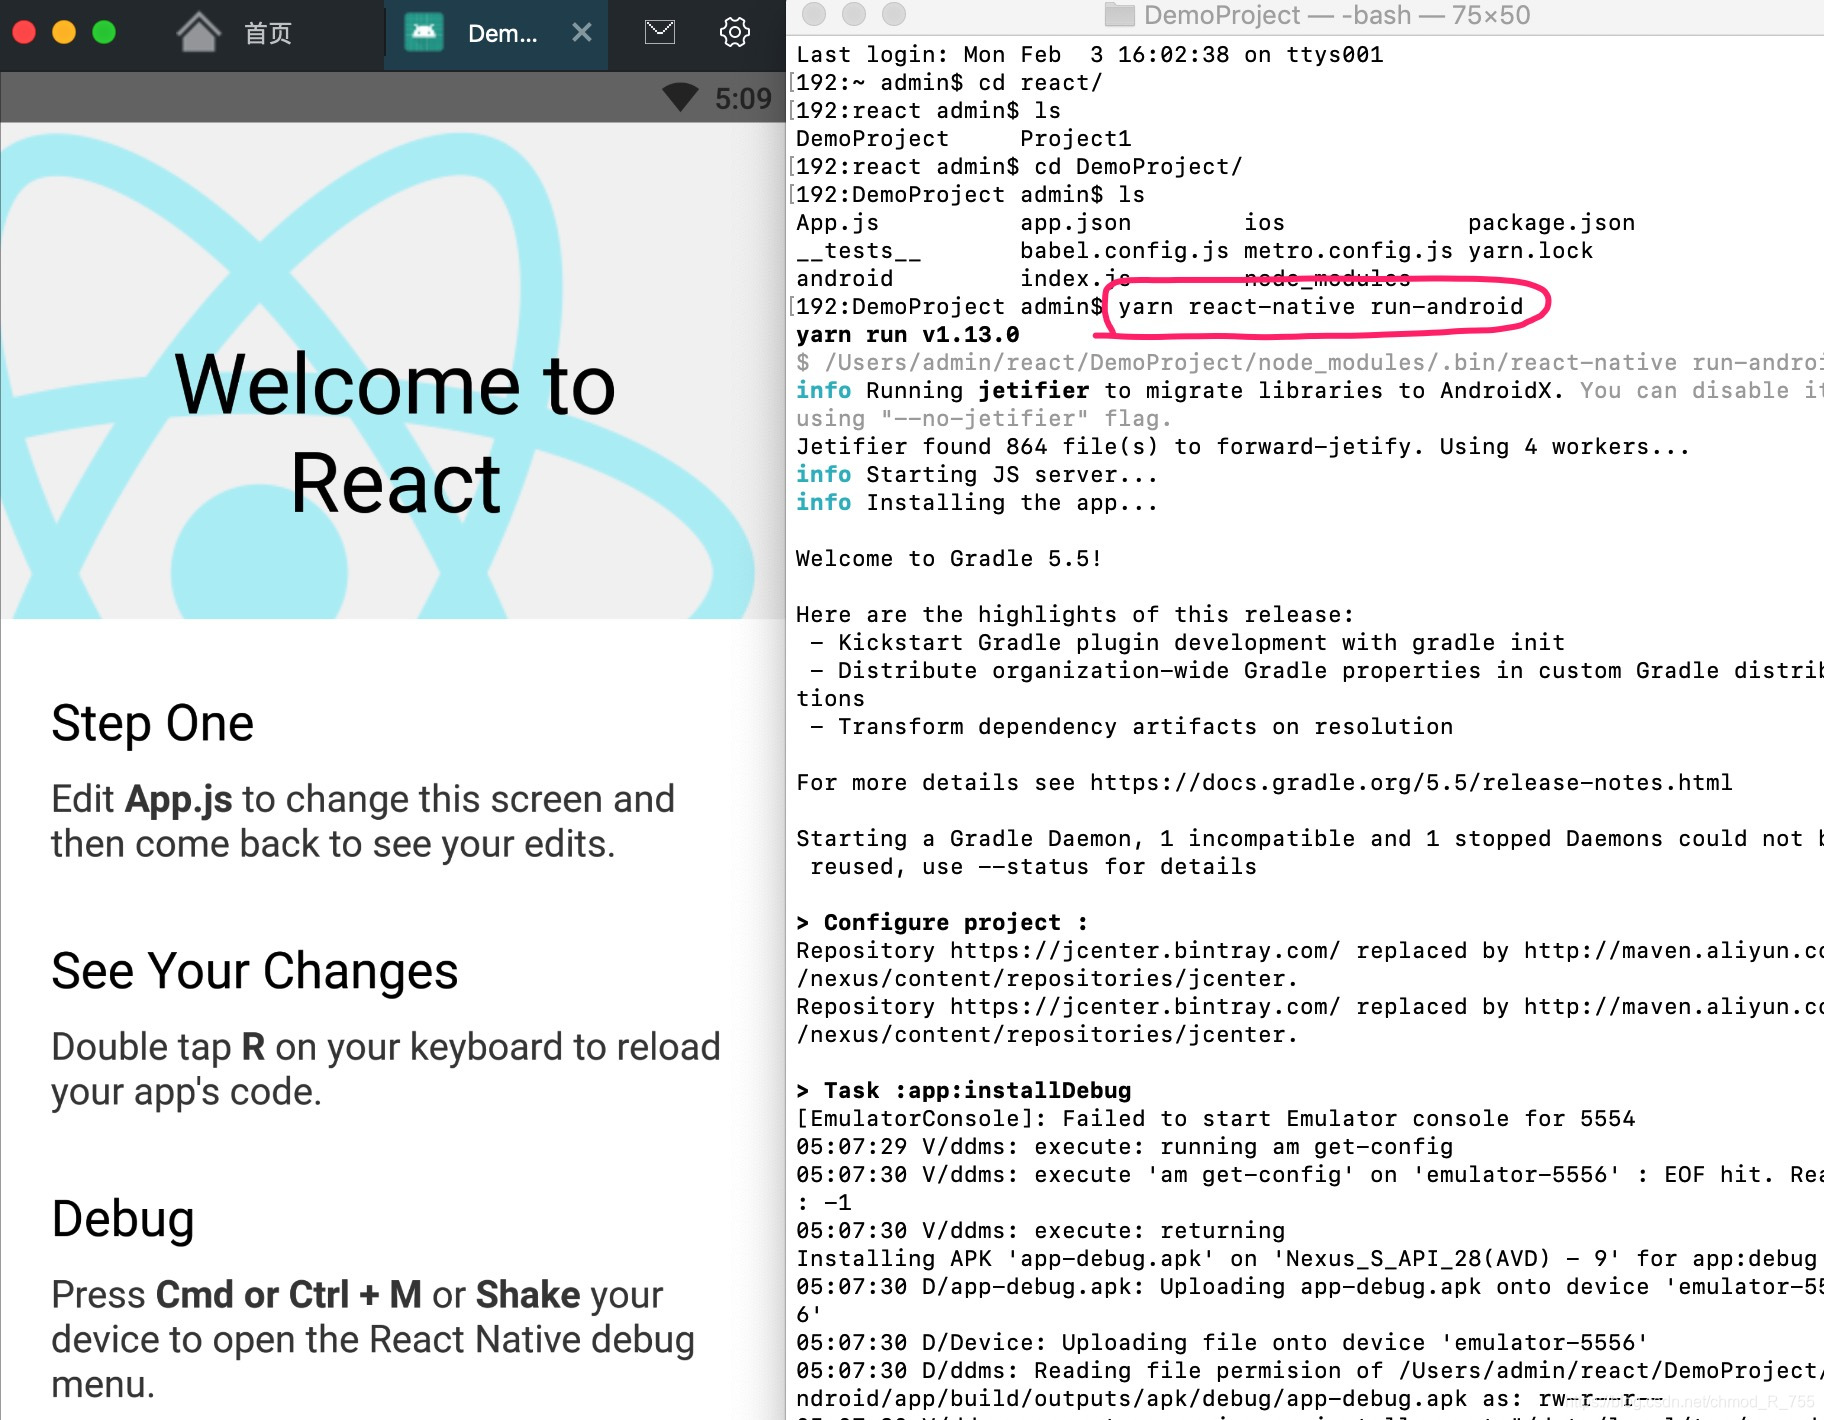Click the 'DemoProject — -bash — 75×50' terminal title
The height and width of the screenshot is (1420, 1824).
[1337, 15]
